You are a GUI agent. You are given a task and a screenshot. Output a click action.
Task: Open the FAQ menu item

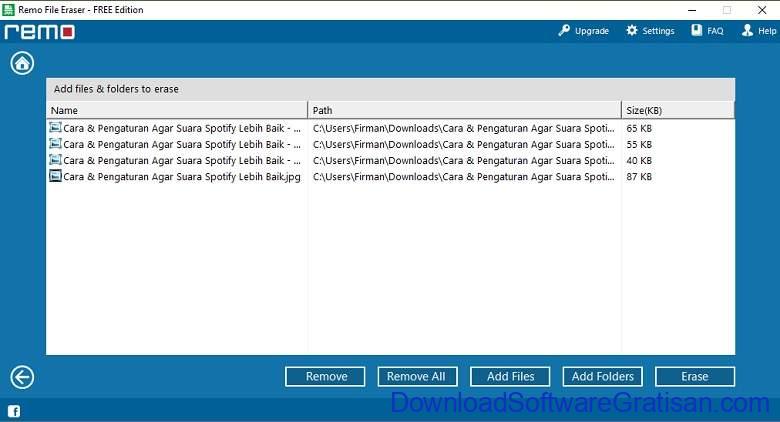[707, 31]
